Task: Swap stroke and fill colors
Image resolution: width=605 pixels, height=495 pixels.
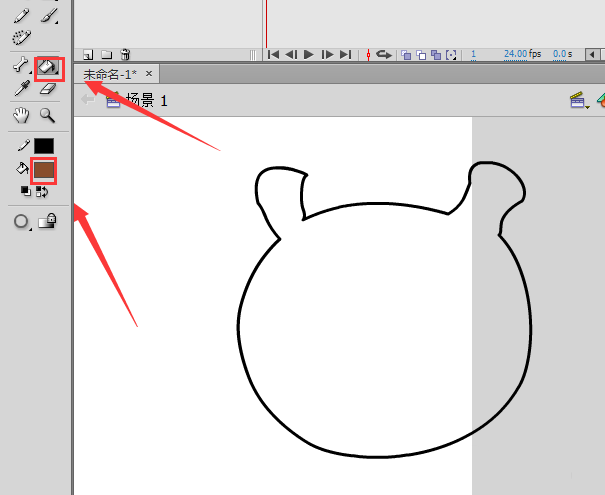Action: point(42,191)
